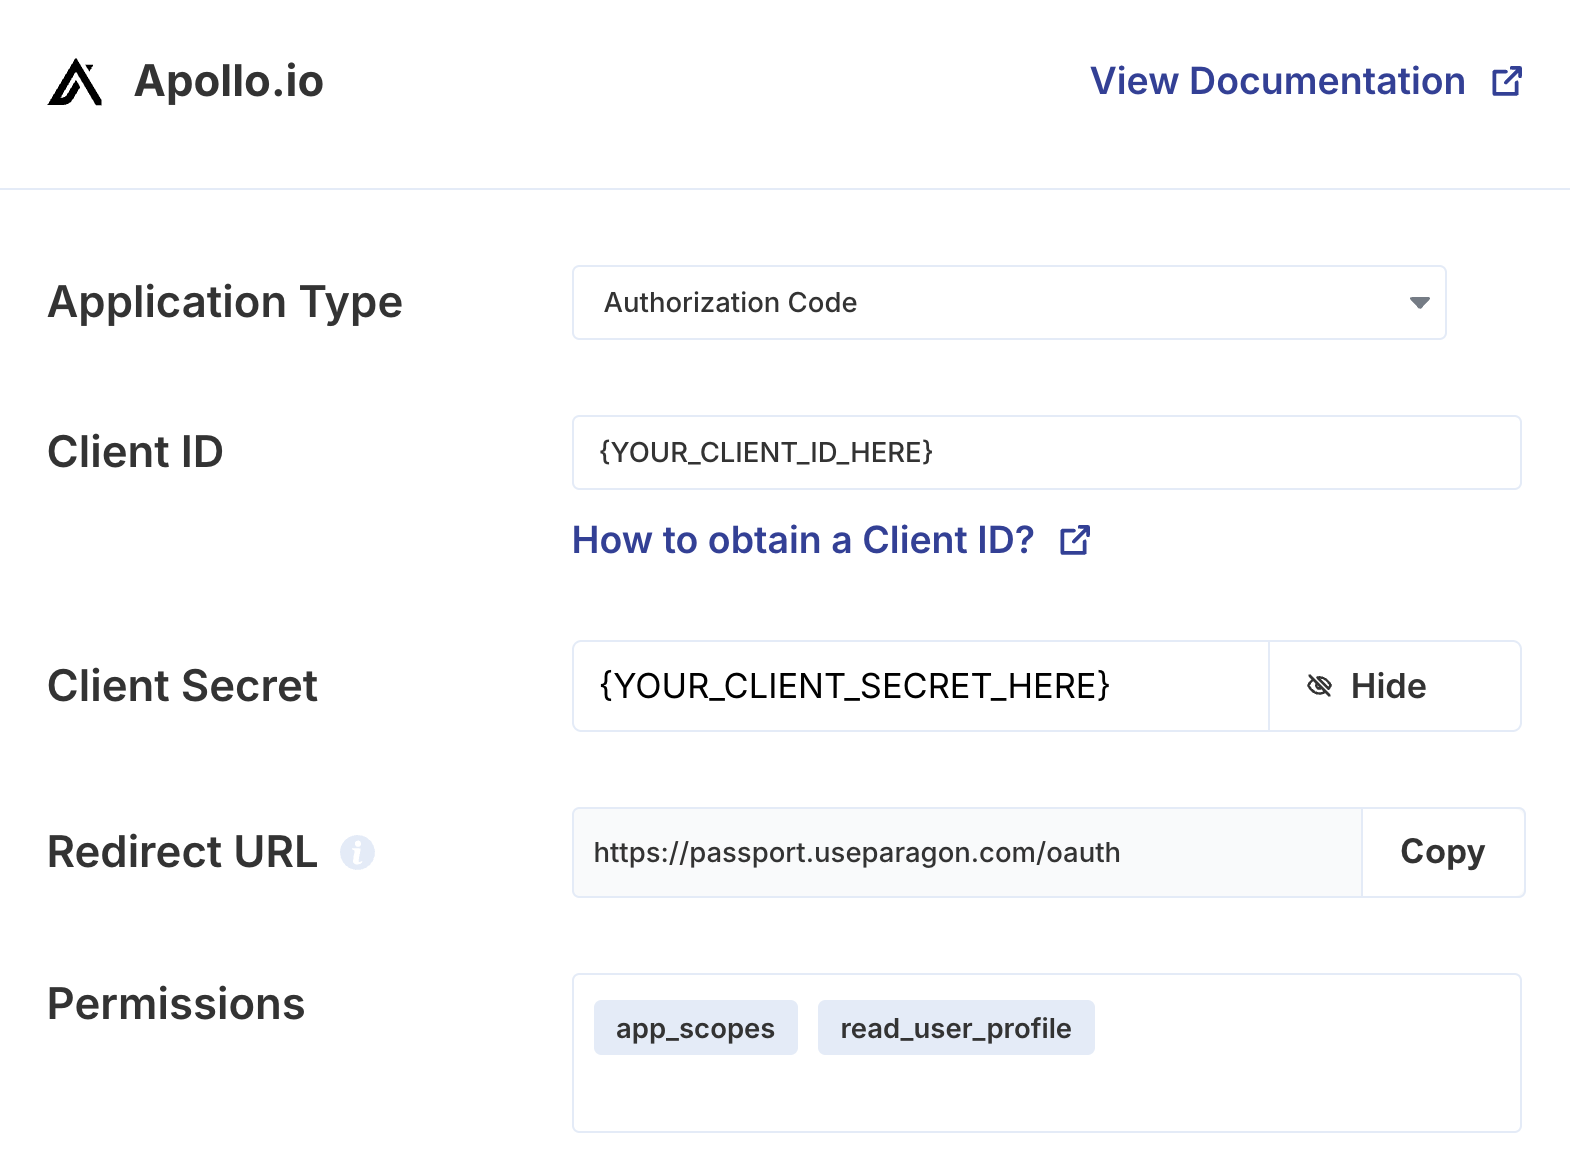The image size is (1570, 1174).
Task: Click the Redirect URL info icon
Action: point(357,853)
